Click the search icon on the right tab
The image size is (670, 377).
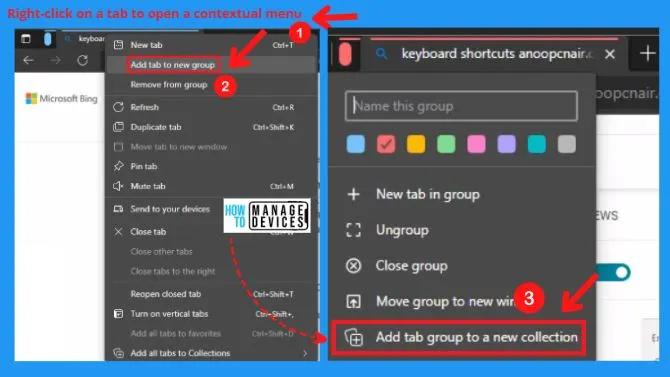coord(381,53)
